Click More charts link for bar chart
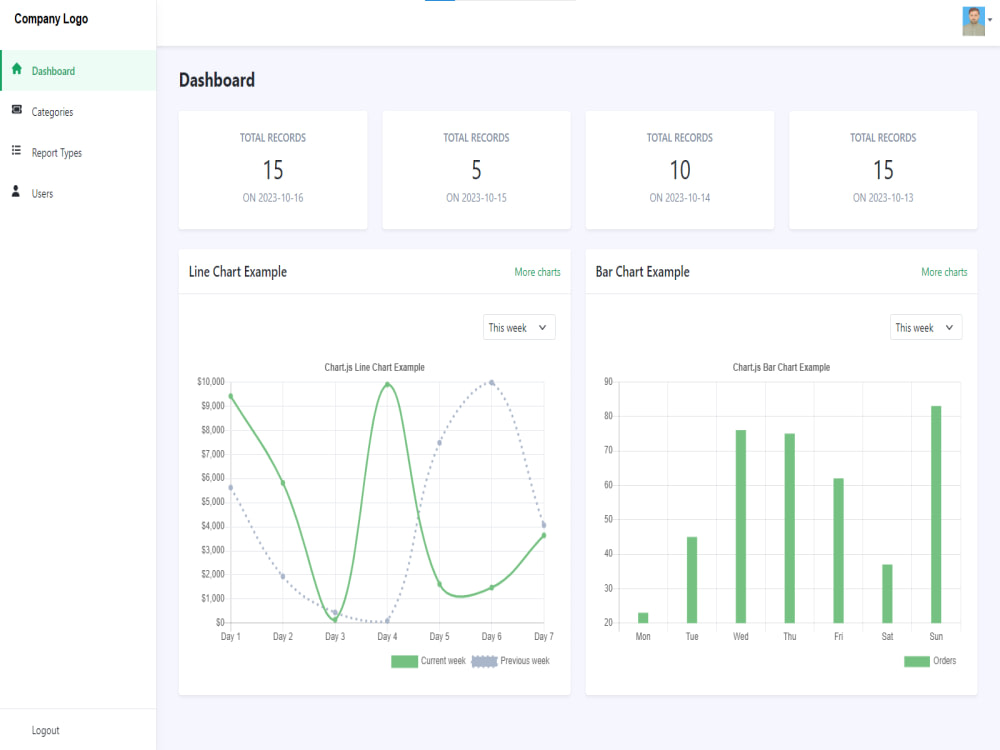The height and width of the screenshot is (750, 1000). pos(944,272)
